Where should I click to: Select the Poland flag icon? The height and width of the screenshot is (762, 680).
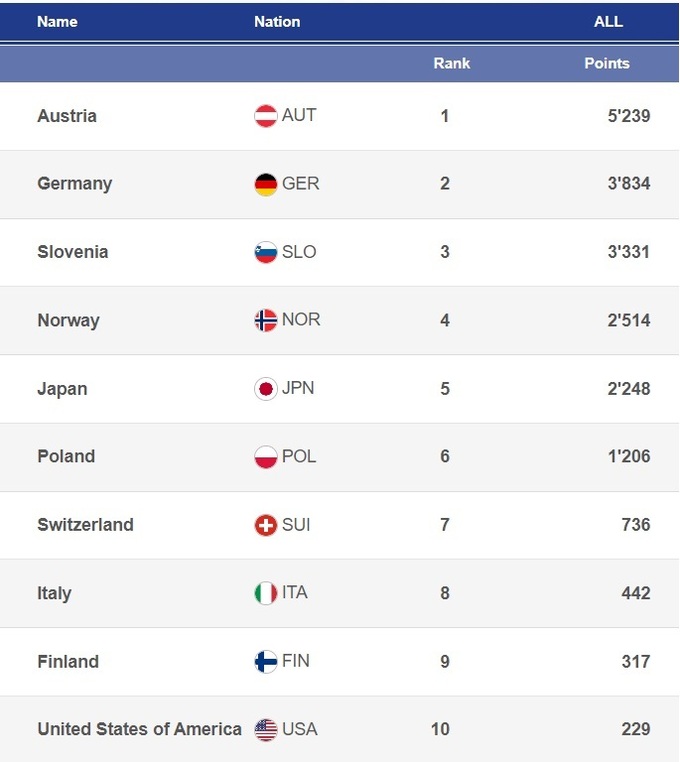tap(265, 457)
